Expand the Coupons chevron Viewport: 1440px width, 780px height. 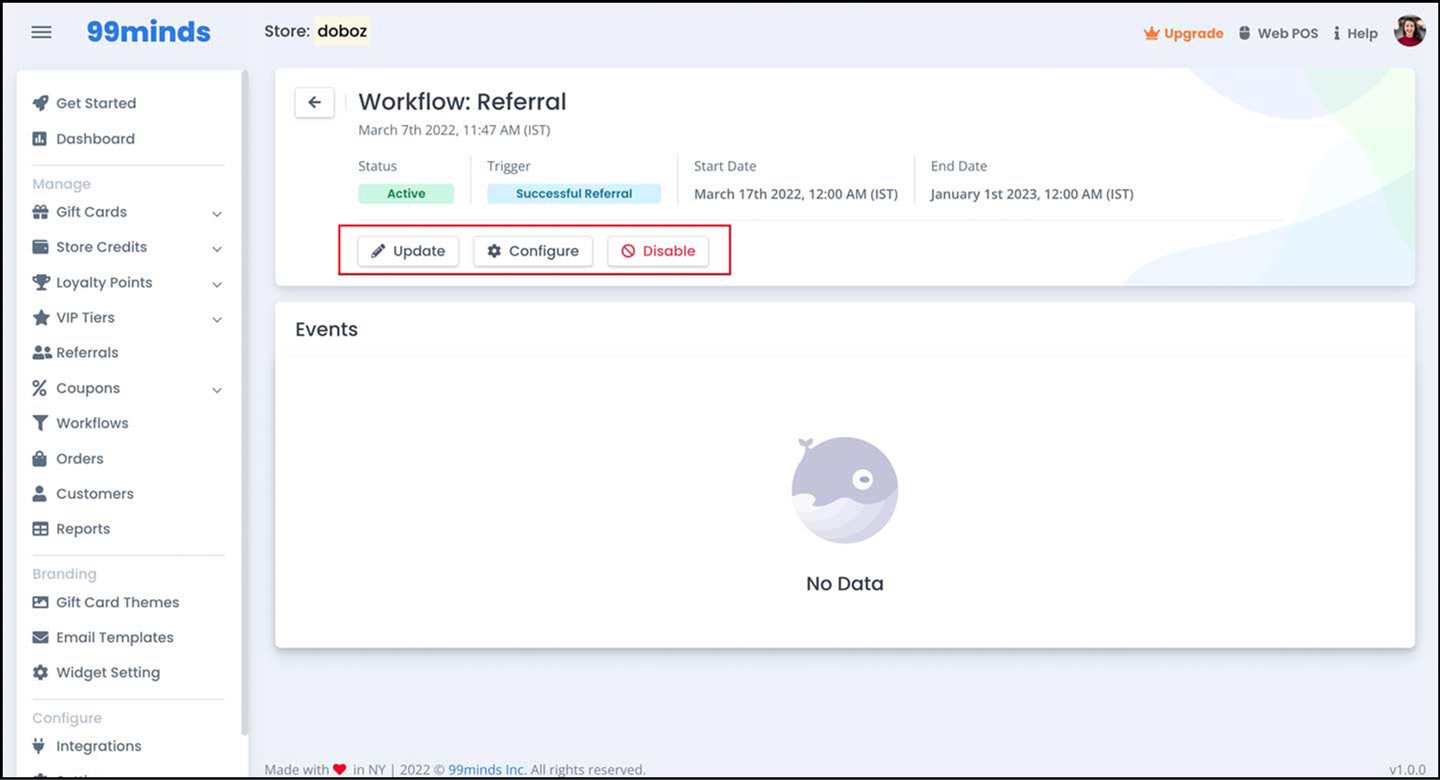[x=217, y=389]
